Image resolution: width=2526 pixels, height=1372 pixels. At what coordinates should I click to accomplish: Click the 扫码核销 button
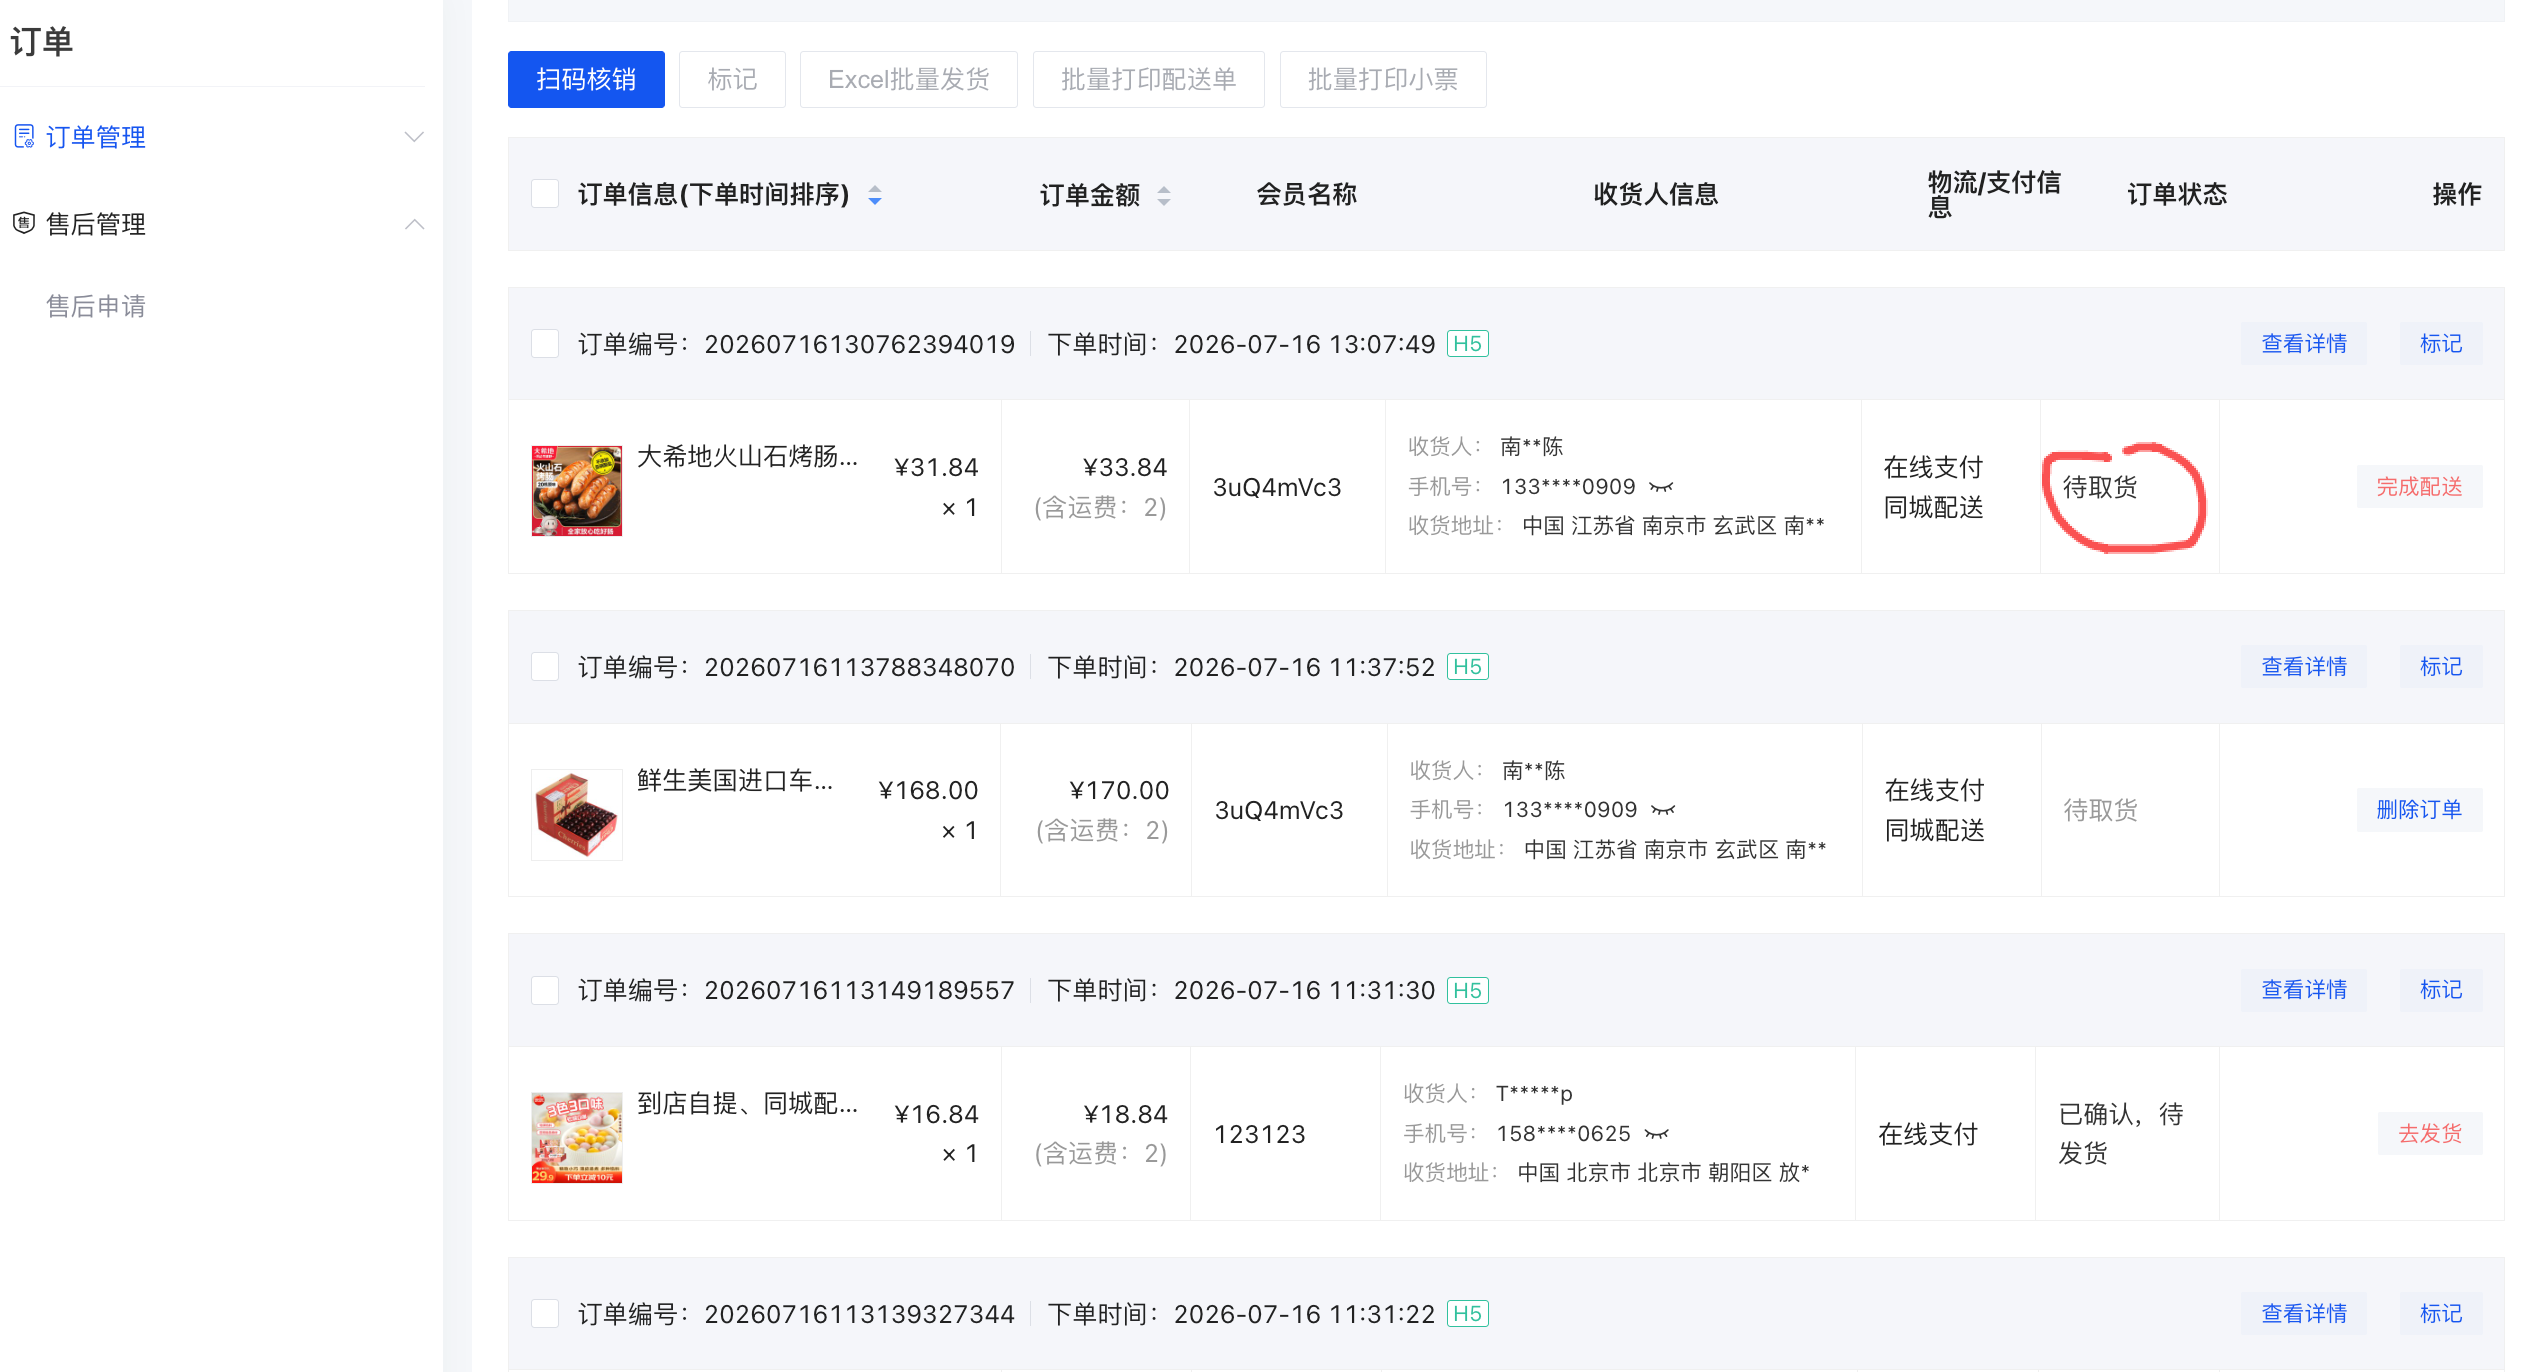click(x=586, y=79)
